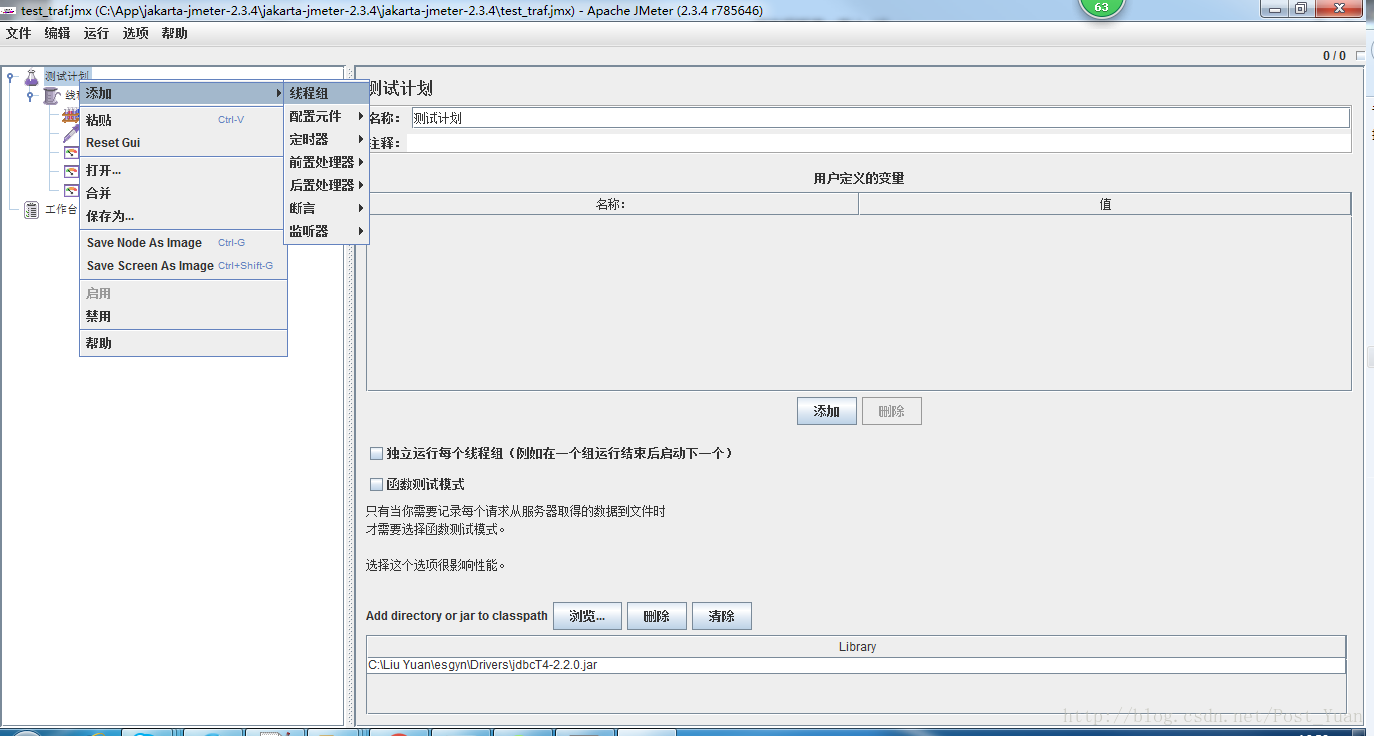Expand the 前置处理器 submenu
The height and width of the screenshot is (736, 1374).
click(x=326, y=162)
